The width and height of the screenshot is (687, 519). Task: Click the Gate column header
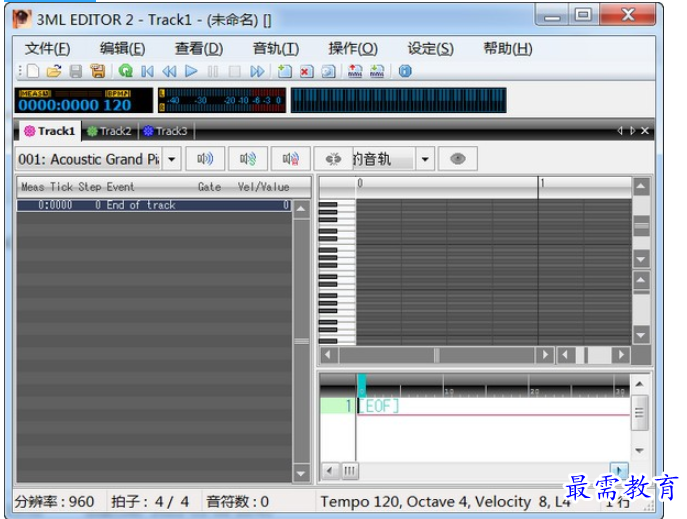pos(209,187)
